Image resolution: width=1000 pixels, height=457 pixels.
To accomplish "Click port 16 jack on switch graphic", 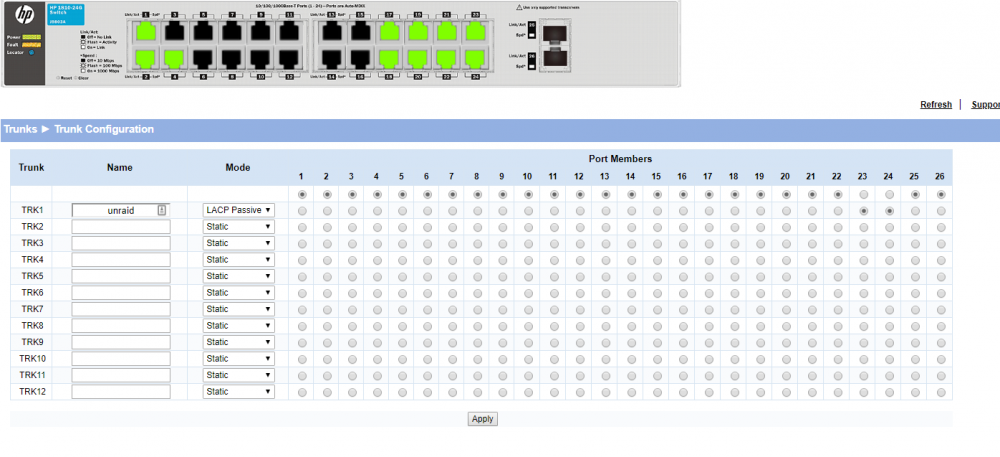I will click(x=361, y=59).
